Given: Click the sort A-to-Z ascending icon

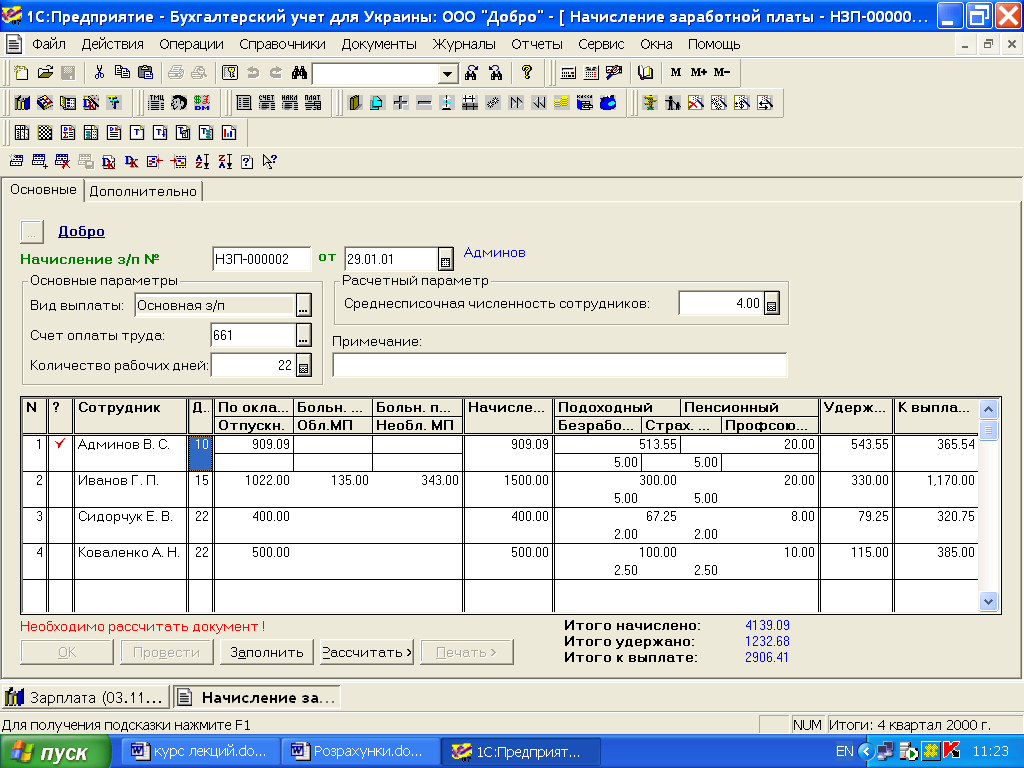Looking at the screenshot, I should pos(203,161).
